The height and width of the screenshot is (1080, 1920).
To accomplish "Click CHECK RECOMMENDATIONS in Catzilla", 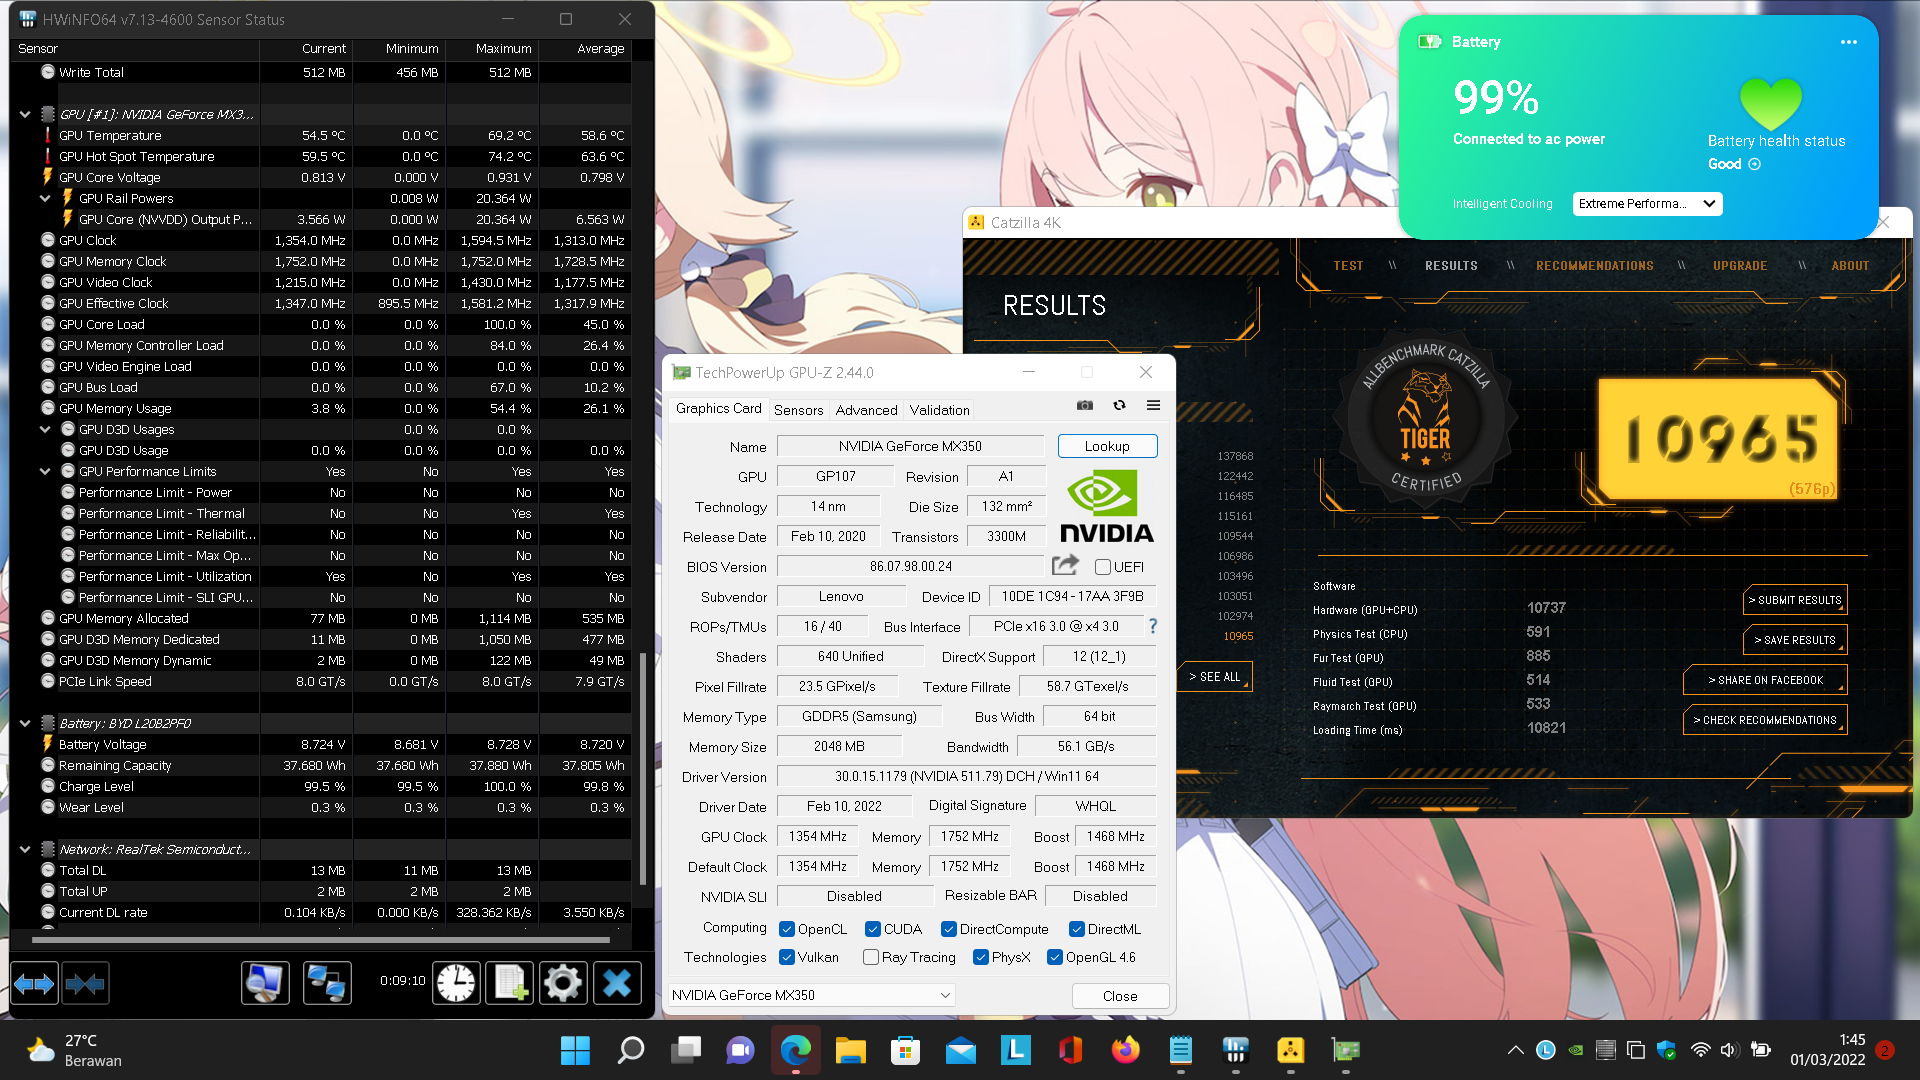I will point(1765,720).
